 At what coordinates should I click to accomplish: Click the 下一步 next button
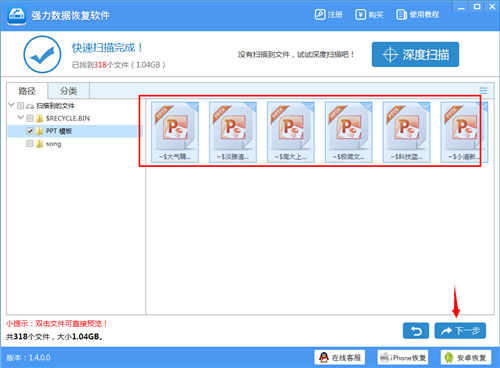point(460,331)
